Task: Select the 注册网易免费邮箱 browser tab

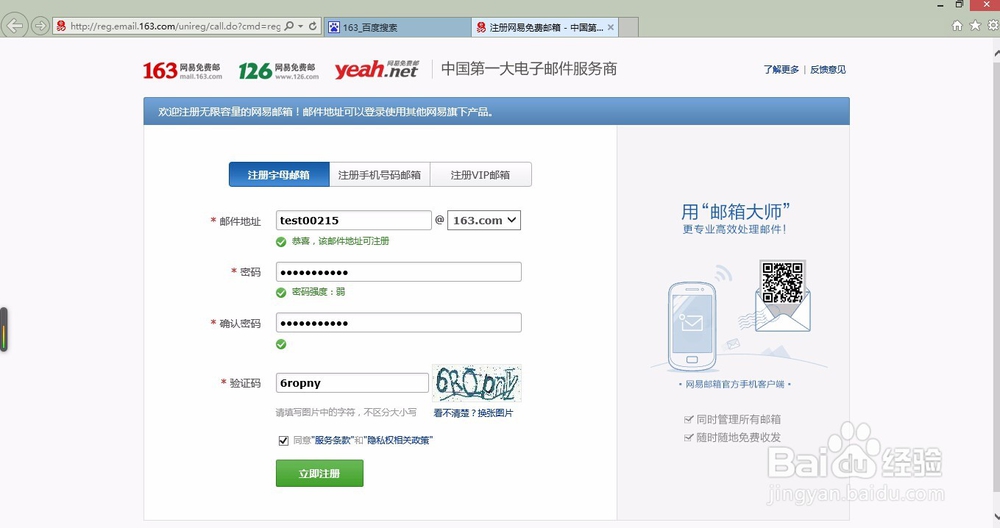Action: (x=545, y=27)
